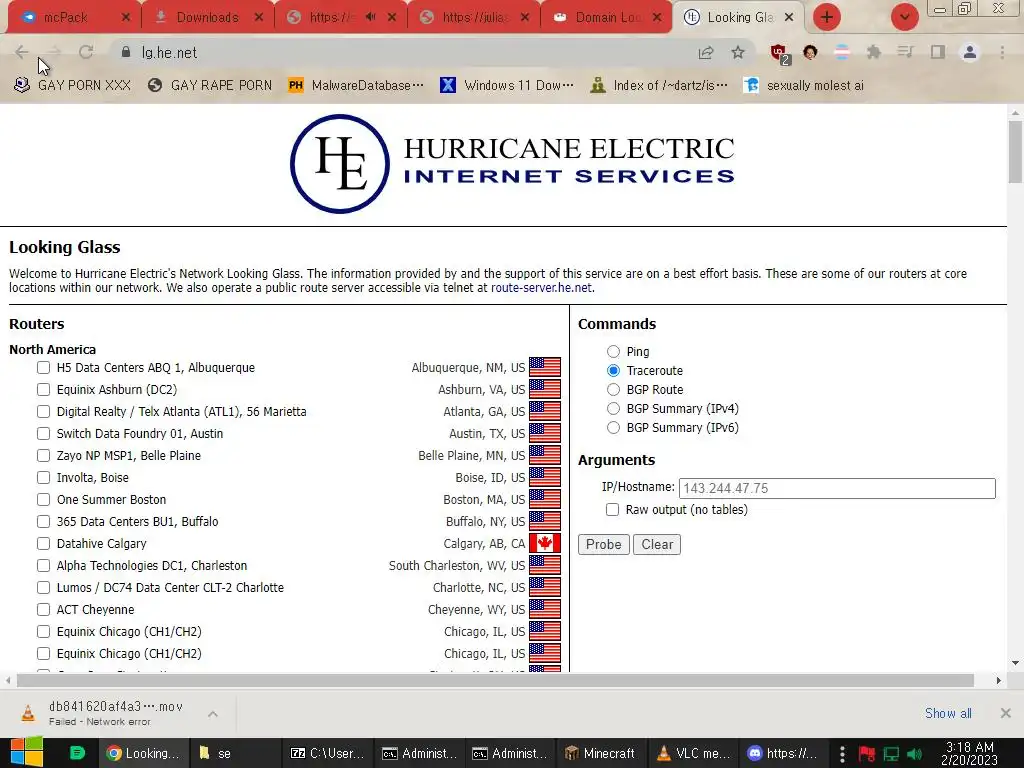Open the green chat app in taskbar
Viewport: 1024px width, 768px height.
(x=77, y=753)
